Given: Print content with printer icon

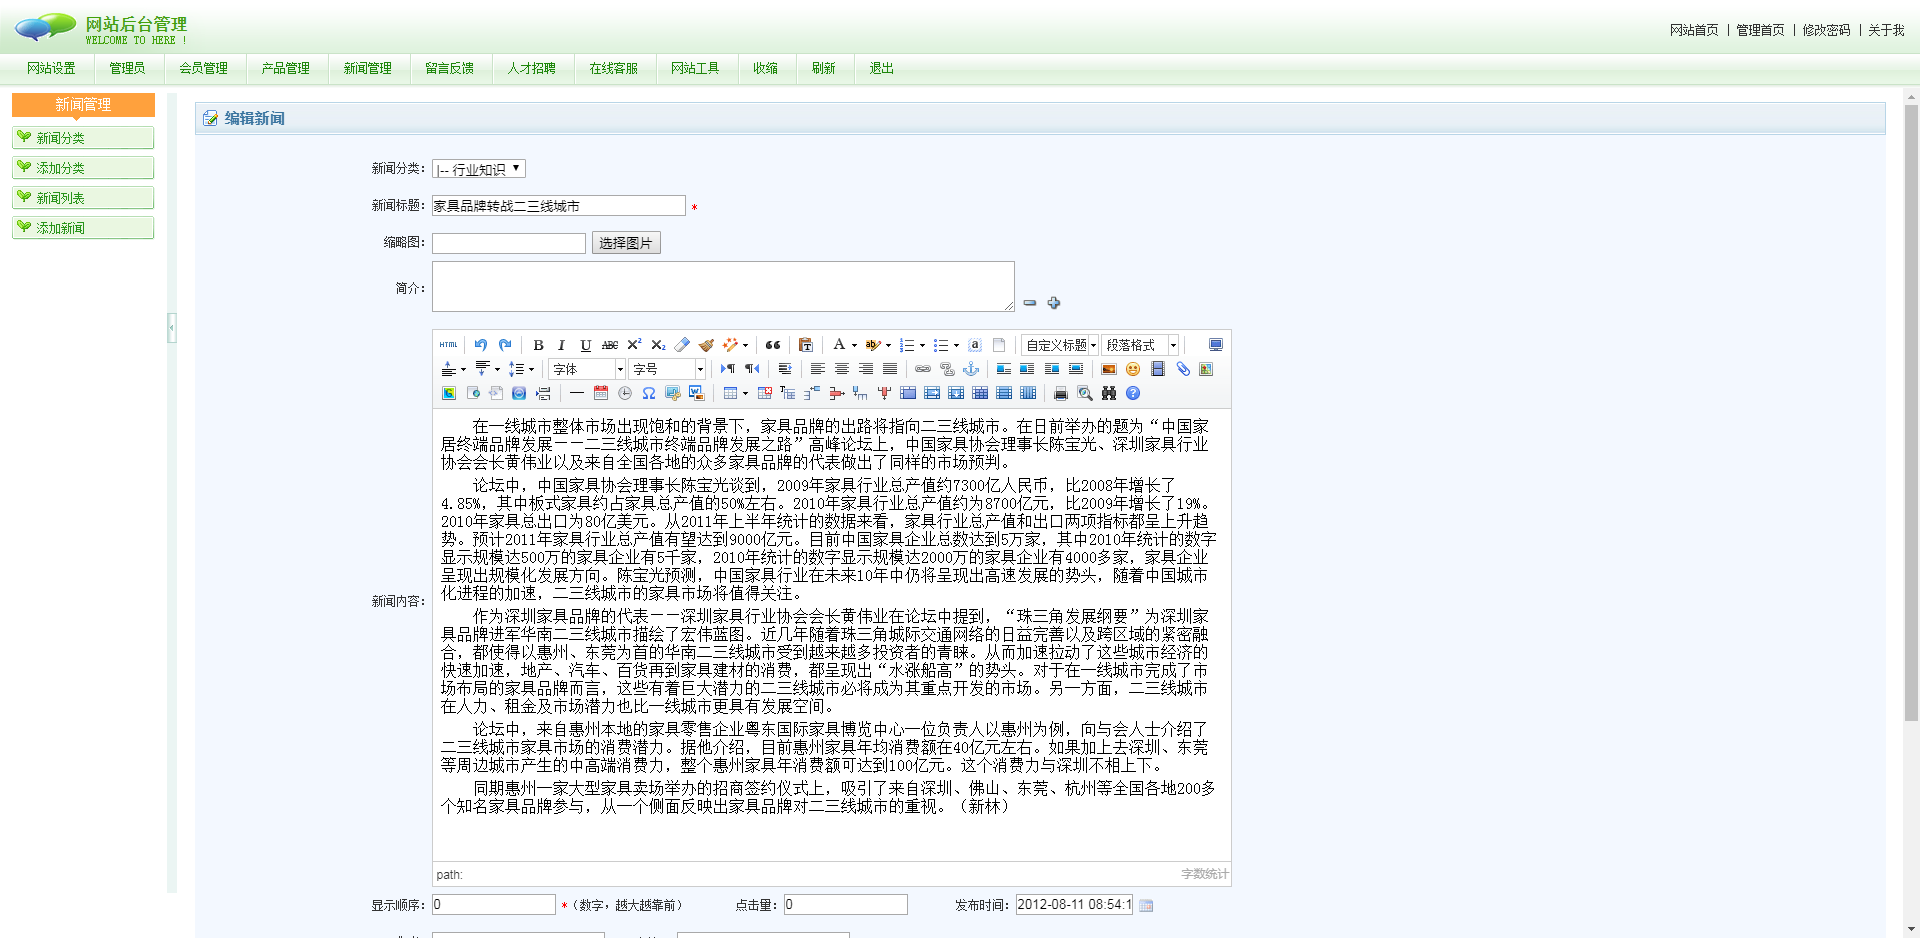Looking at the screenshot, I should pyautogui.click(x=1061, y=393).
